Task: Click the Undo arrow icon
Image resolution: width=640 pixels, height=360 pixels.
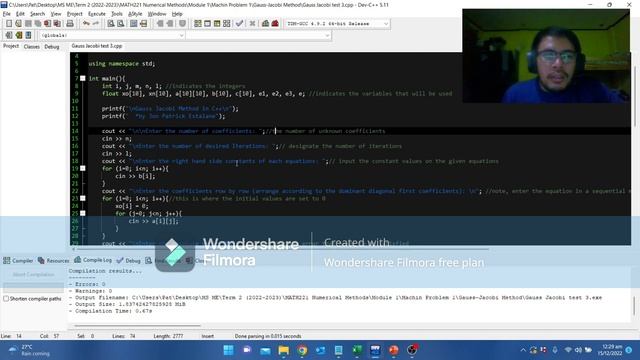Action: [x=86, y=24]
